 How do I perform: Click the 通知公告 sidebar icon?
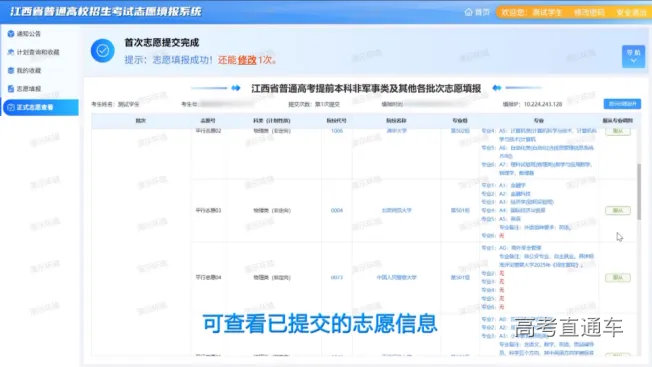tap(11, 34)
